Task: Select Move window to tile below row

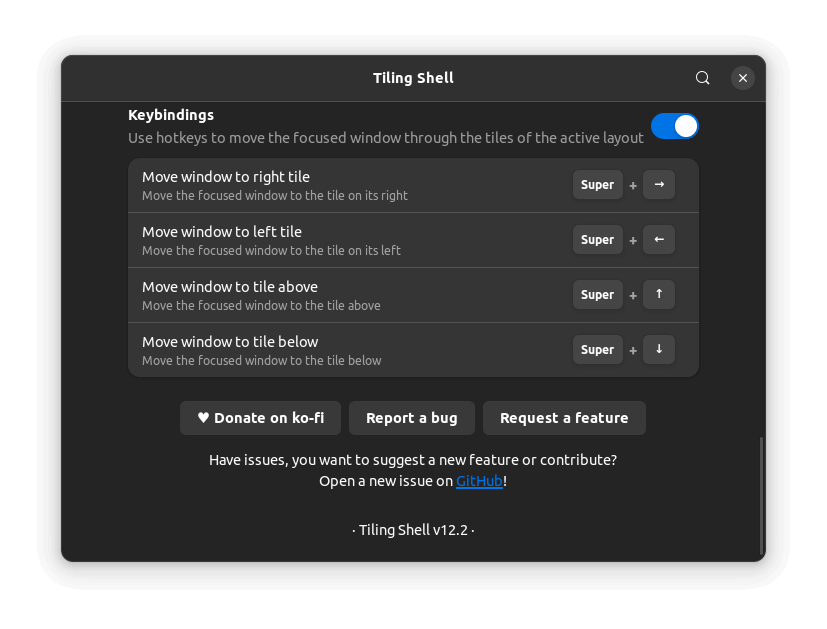Action: coord(350,350)
